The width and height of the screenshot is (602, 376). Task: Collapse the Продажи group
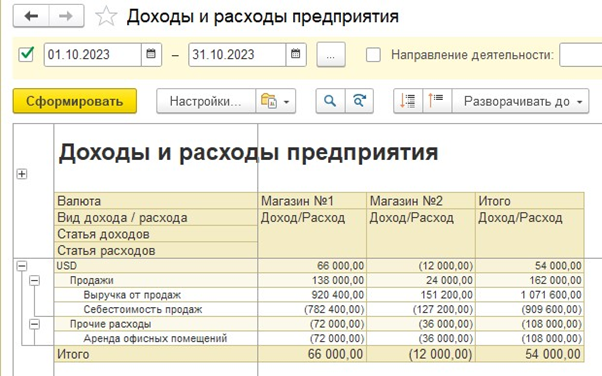pyautogui.click(x=35, y=280)
